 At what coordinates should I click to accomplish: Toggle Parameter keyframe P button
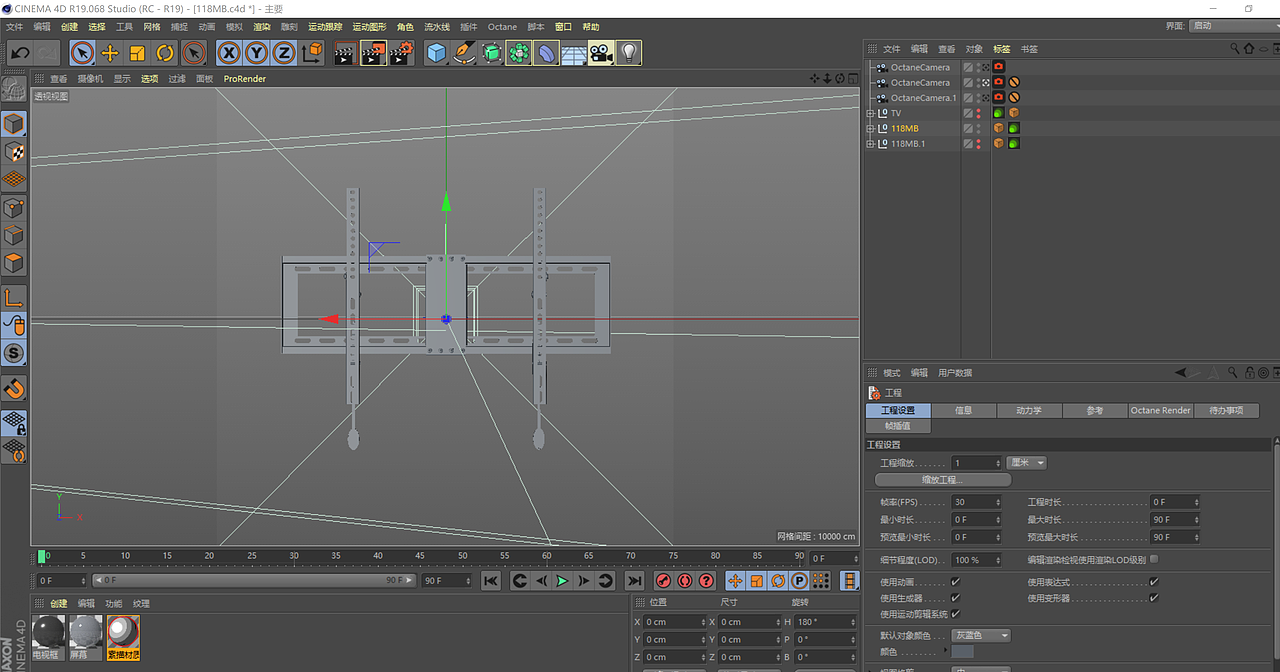click(x=800, y=580)
